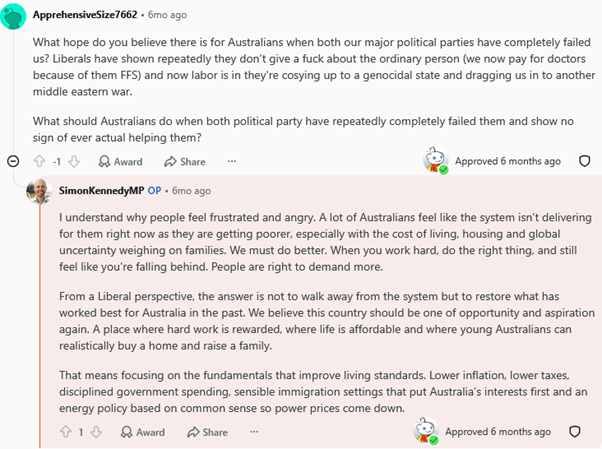Click the approver avatar on the top comment

pos(435,160)
